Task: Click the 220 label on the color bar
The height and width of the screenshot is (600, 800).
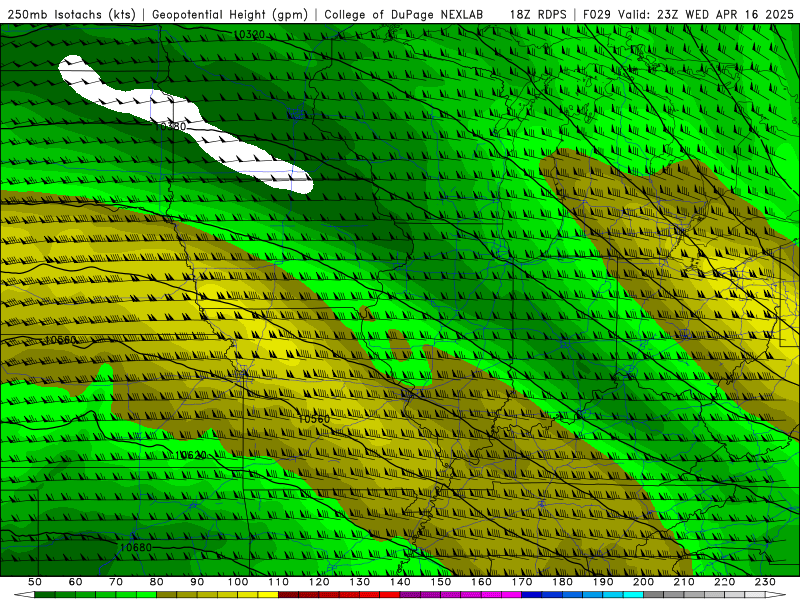Action: pyautogui.click(x=725, y=582)
